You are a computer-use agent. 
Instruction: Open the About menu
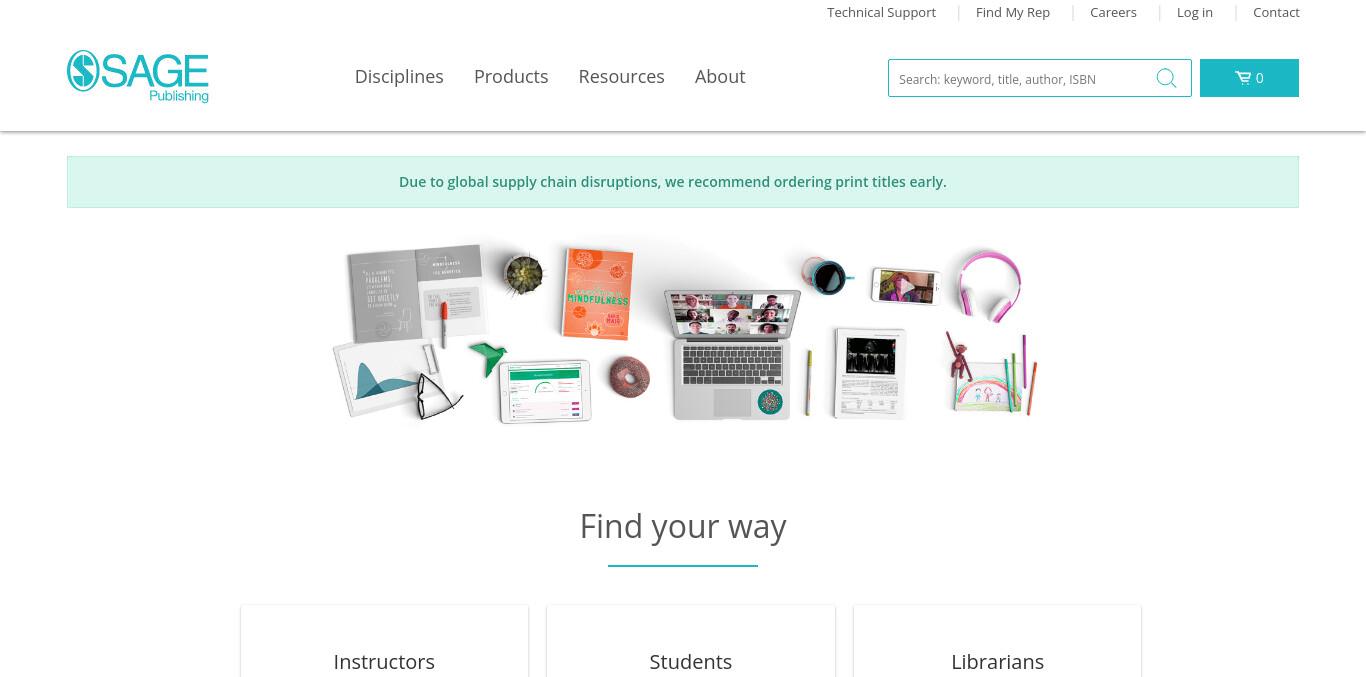[x=720, y=77]
